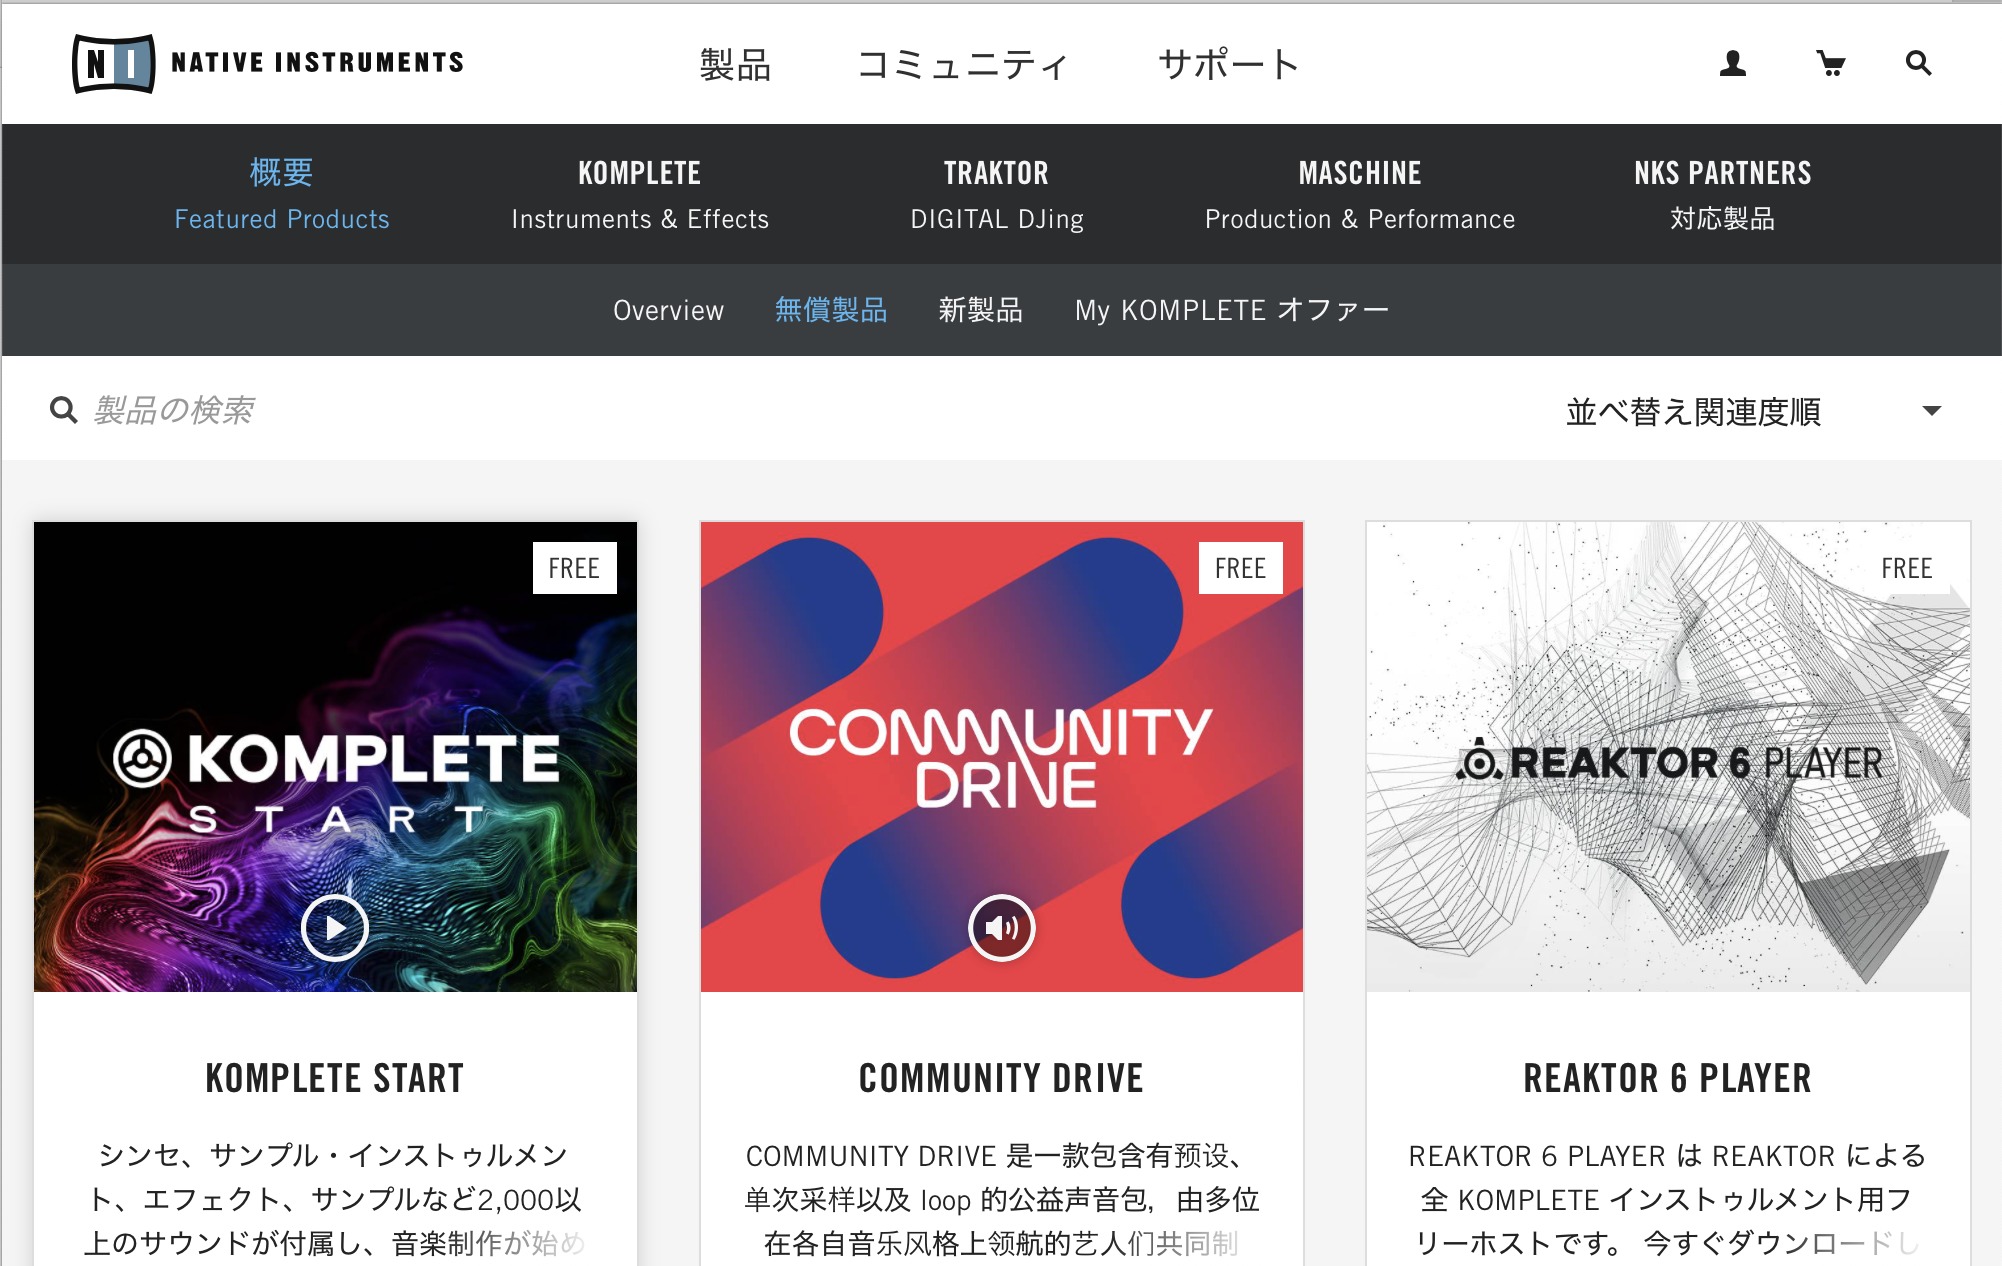Click FREE badge on Komplete Start
This screenshot has width=2002, height=1266.
click(x=574, y=568)
